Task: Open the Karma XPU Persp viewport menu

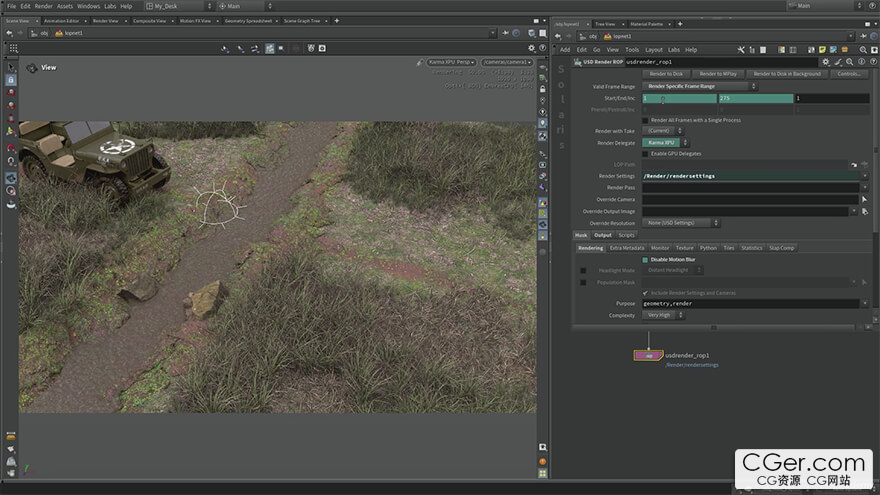Action: [452, 62]
